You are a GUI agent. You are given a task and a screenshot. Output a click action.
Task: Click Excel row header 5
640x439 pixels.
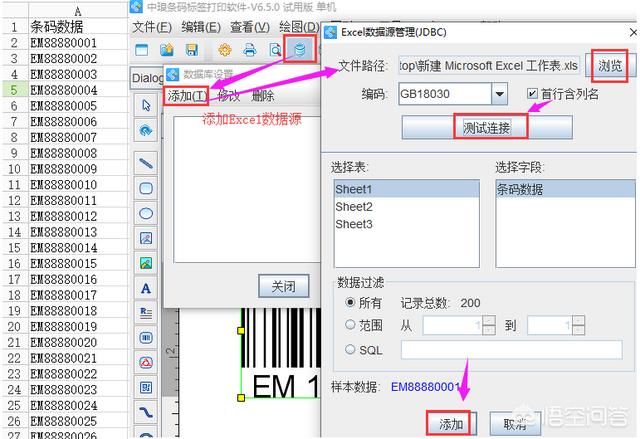coord(14,90)
